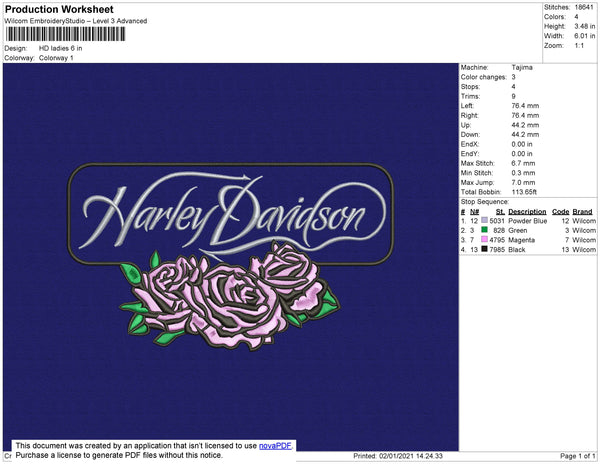Click the 'Color changes:' label
Image resolution: width=600 pixels, height=464 pixels.
click(483, 77)
